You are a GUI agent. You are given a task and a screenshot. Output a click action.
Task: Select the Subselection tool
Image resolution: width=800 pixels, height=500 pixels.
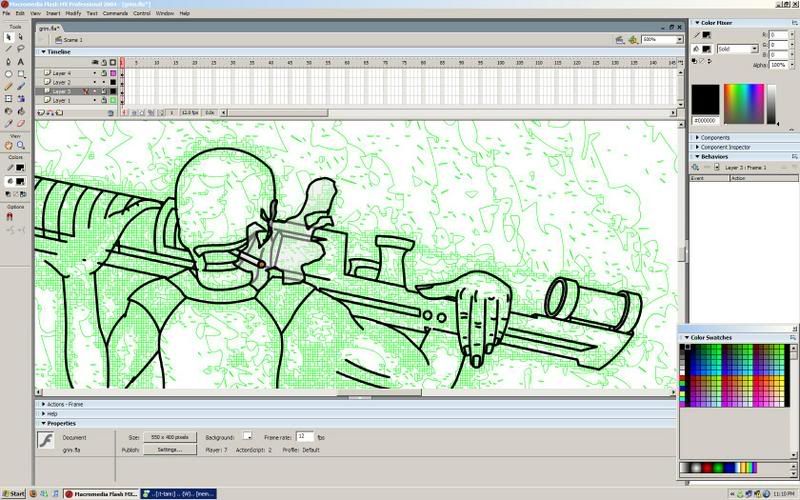point(21,37)
